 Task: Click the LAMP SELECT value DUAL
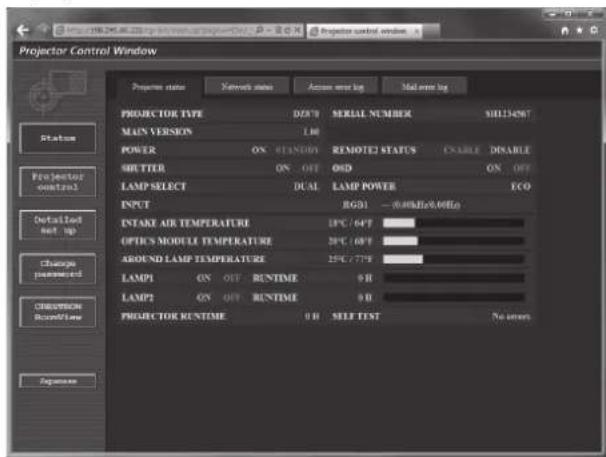pyautogui.click(x=306, y=187)
